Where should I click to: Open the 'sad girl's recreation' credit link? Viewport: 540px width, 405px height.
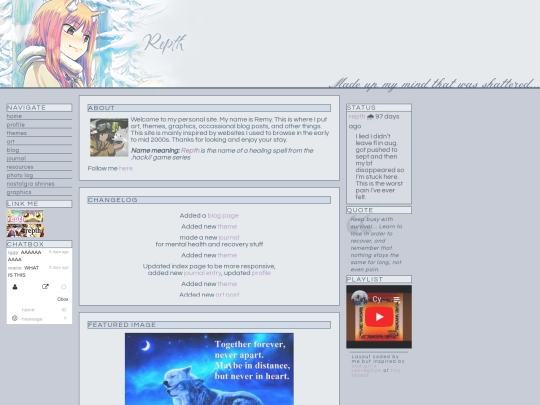tap(366, 368)
